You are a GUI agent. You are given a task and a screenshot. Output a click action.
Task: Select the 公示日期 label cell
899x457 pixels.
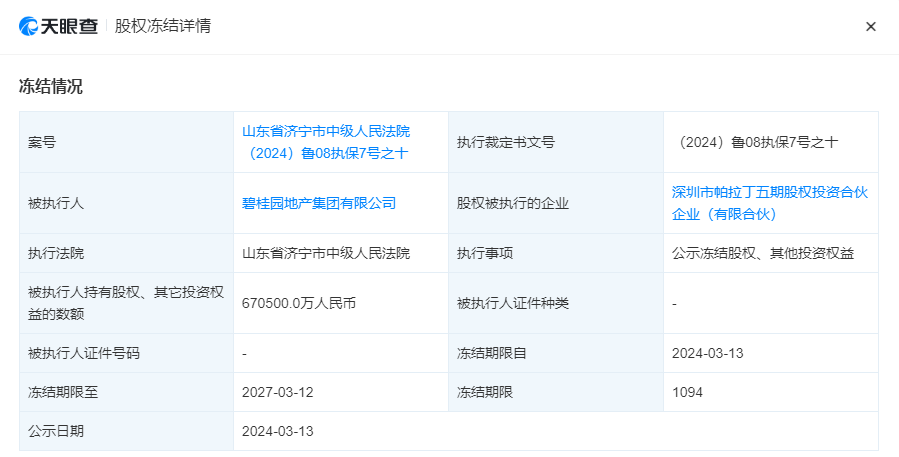(x=127, y=431)
